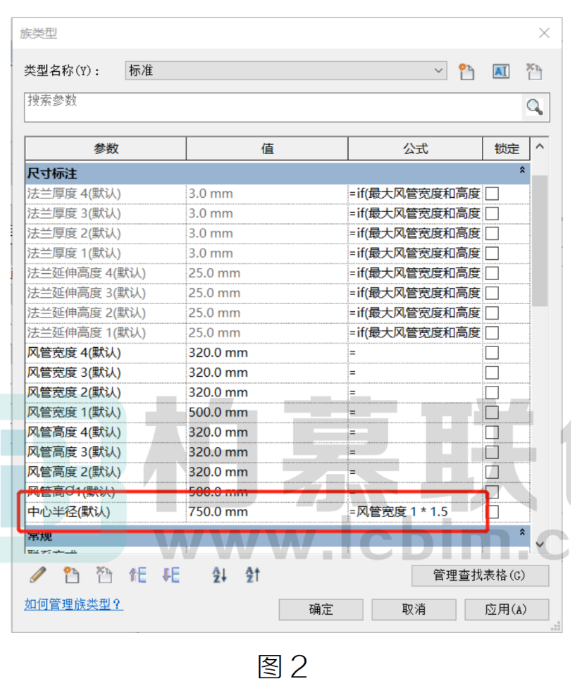
Task: Open the 类型名称 dropdown showing 标准
Action: click(x=286, y=71)
